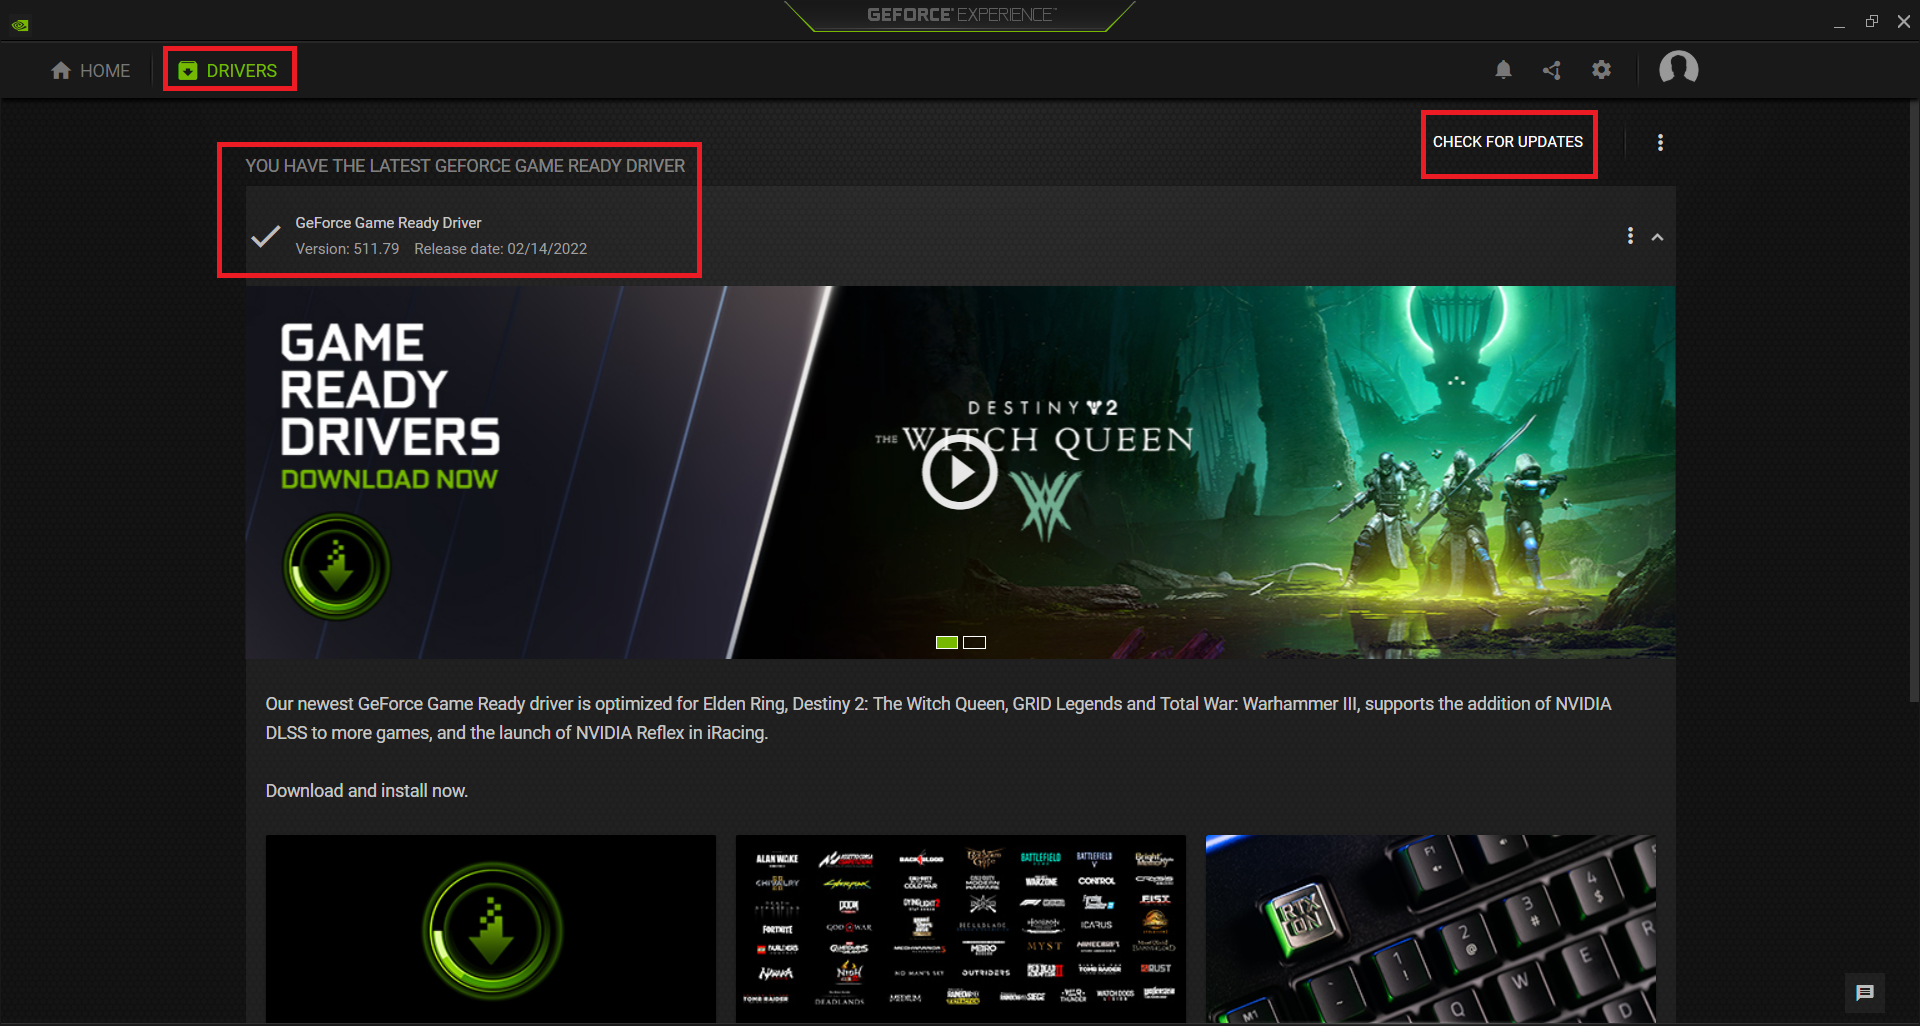This screenshot has height=1026, width=1920.
Task: Click the share icon
Action: click(x=1552, y=70)
